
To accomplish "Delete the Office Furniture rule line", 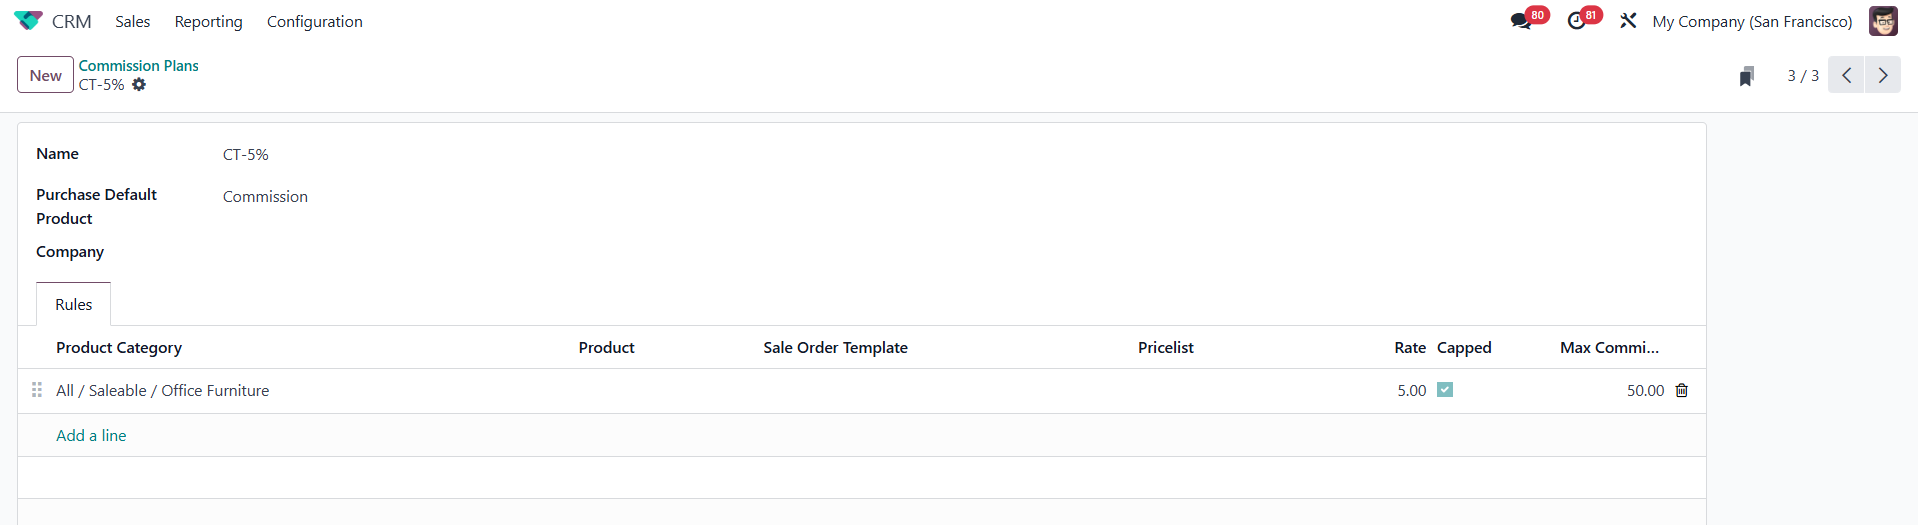I will click(1682, 391).
